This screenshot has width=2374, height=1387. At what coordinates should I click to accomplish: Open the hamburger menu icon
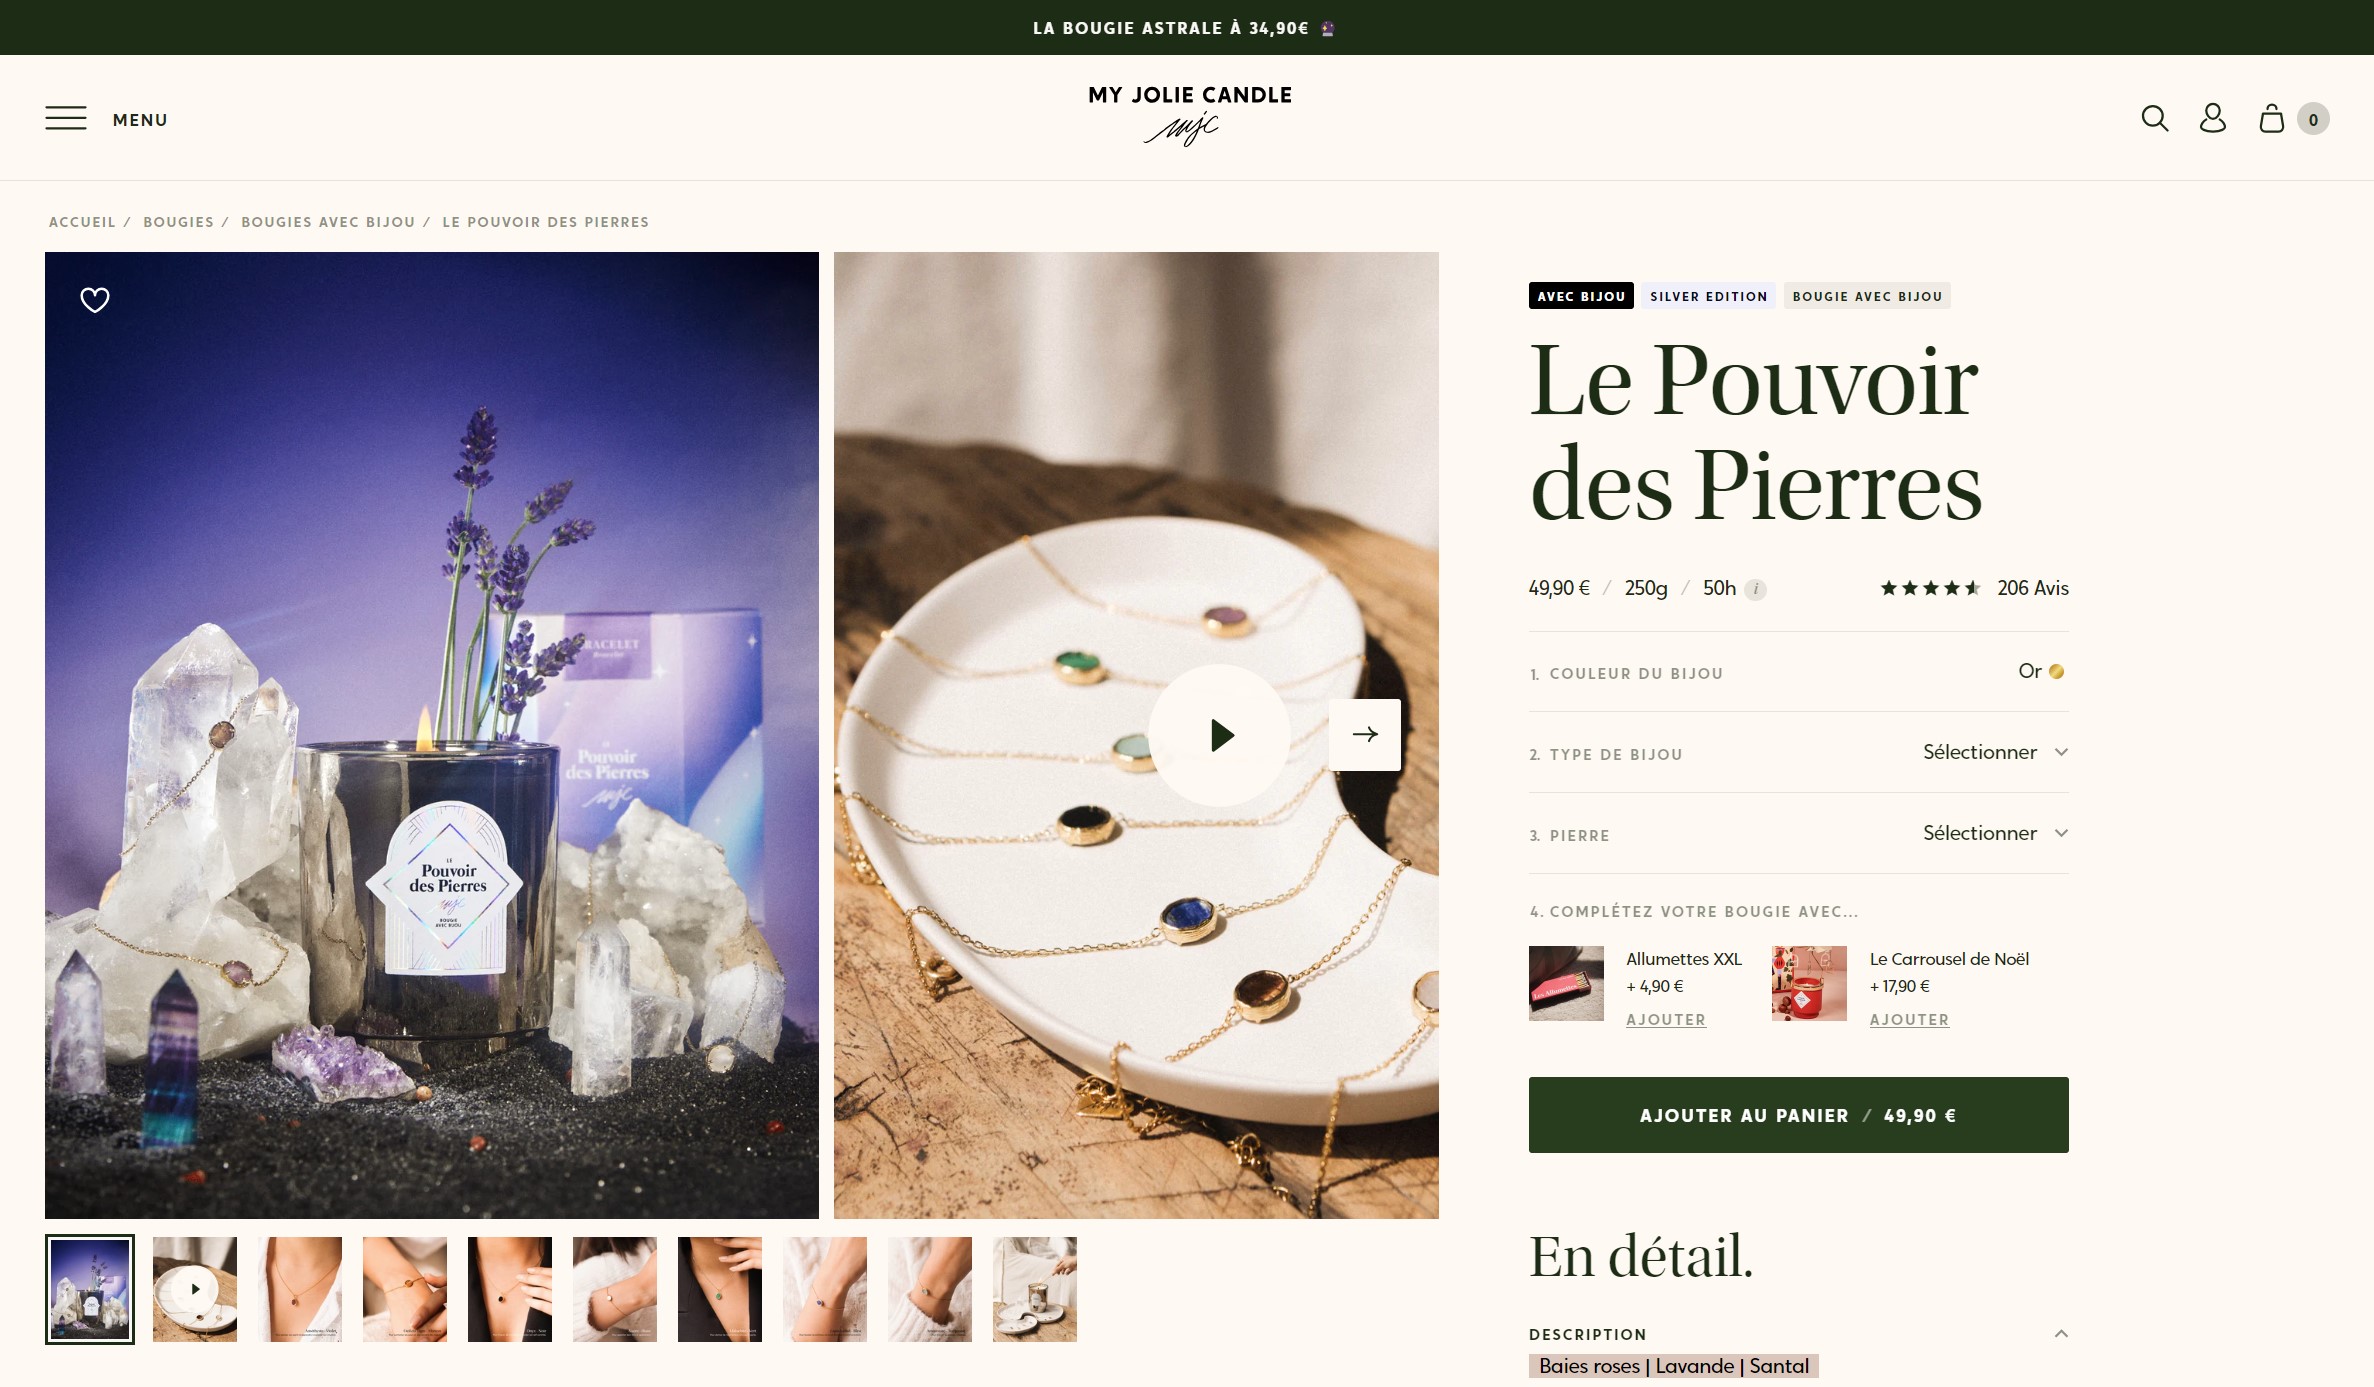[x=66, y=118]
